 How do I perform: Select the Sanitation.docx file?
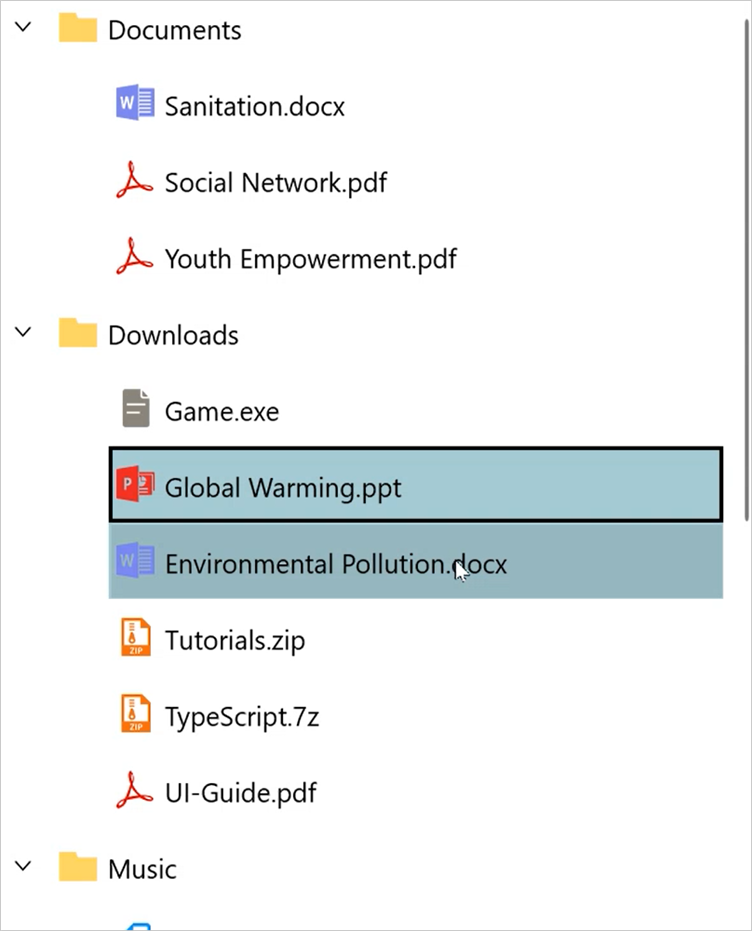tap(253, 104)
